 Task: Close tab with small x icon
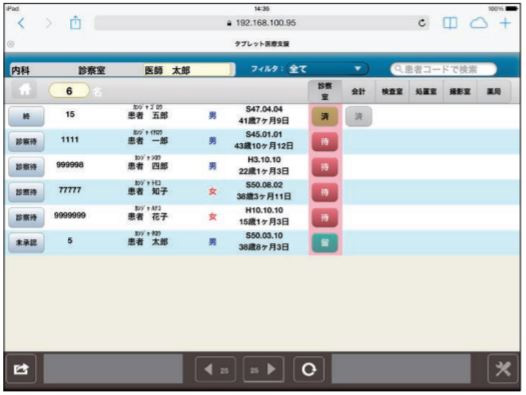11,44
